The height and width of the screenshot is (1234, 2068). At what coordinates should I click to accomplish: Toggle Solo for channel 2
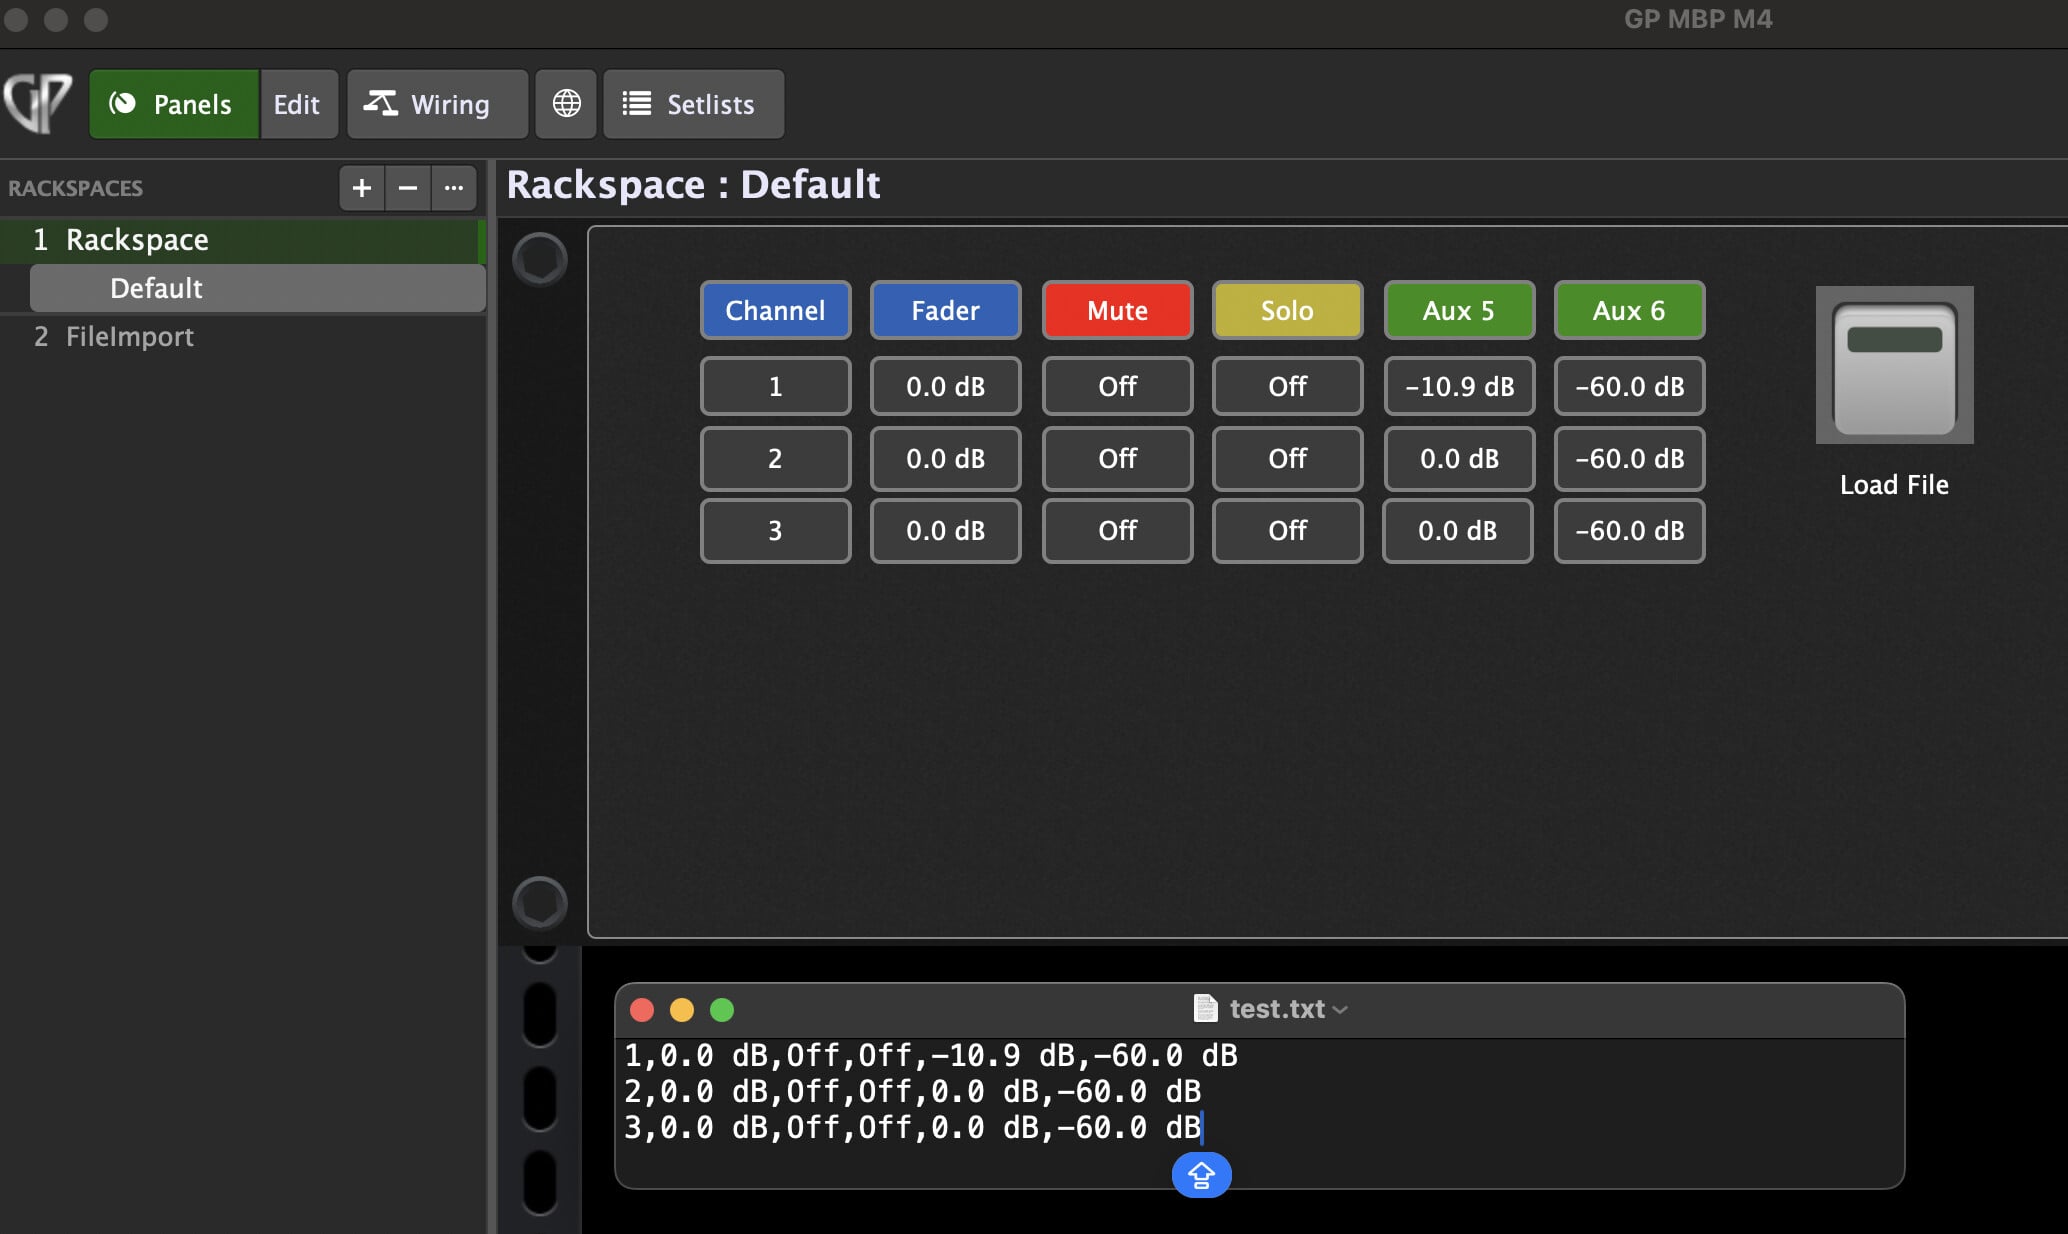[1287, 458]
